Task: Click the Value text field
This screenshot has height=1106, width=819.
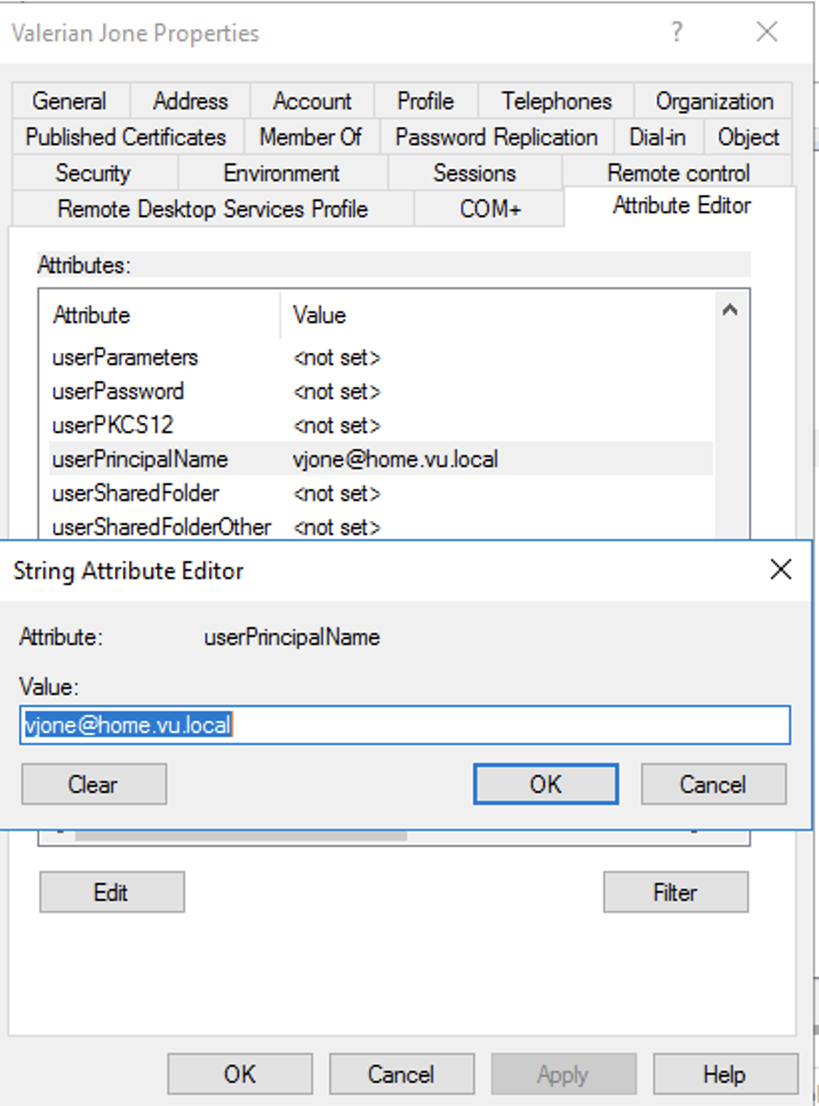Action: (405, 725)
